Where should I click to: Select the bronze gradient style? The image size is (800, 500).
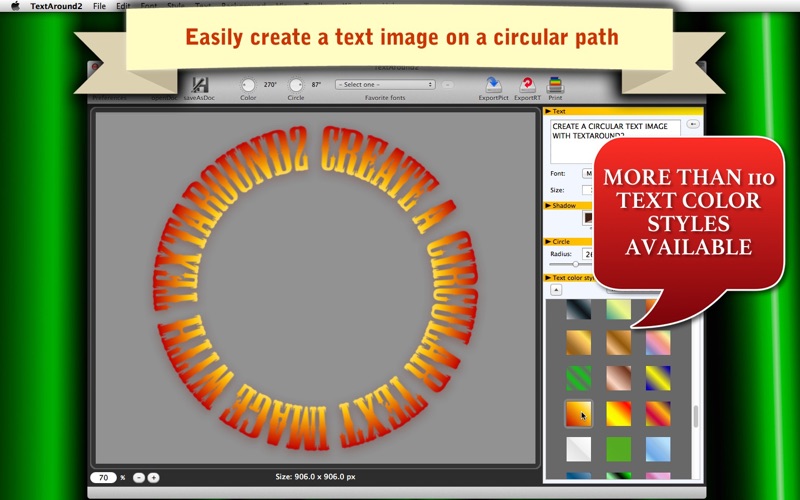point(618,342)
